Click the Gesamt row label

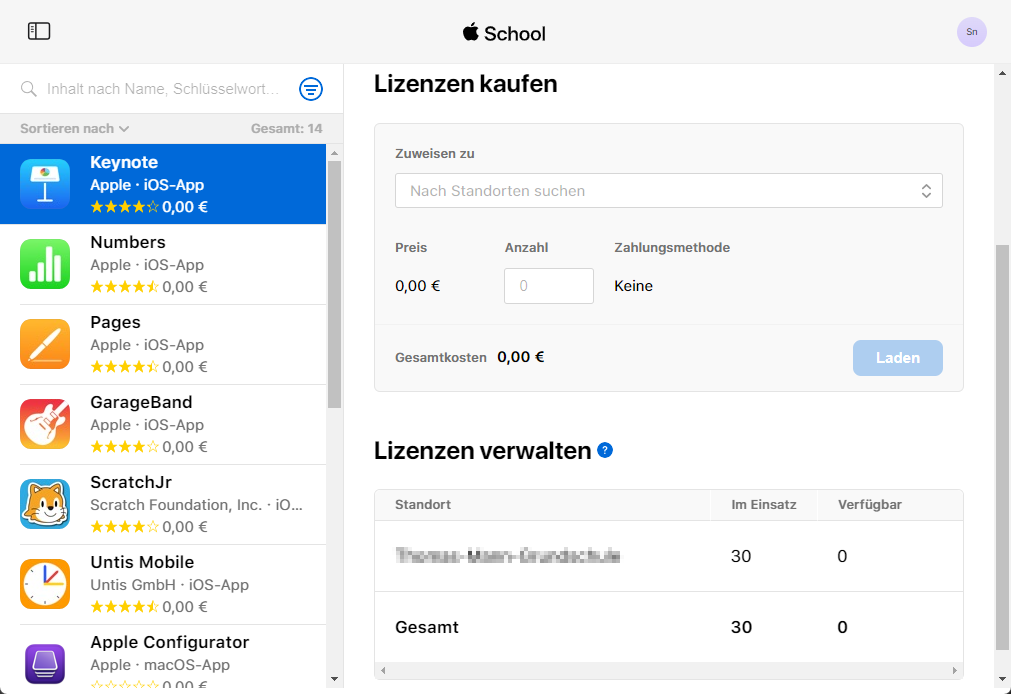pos(427,627)
